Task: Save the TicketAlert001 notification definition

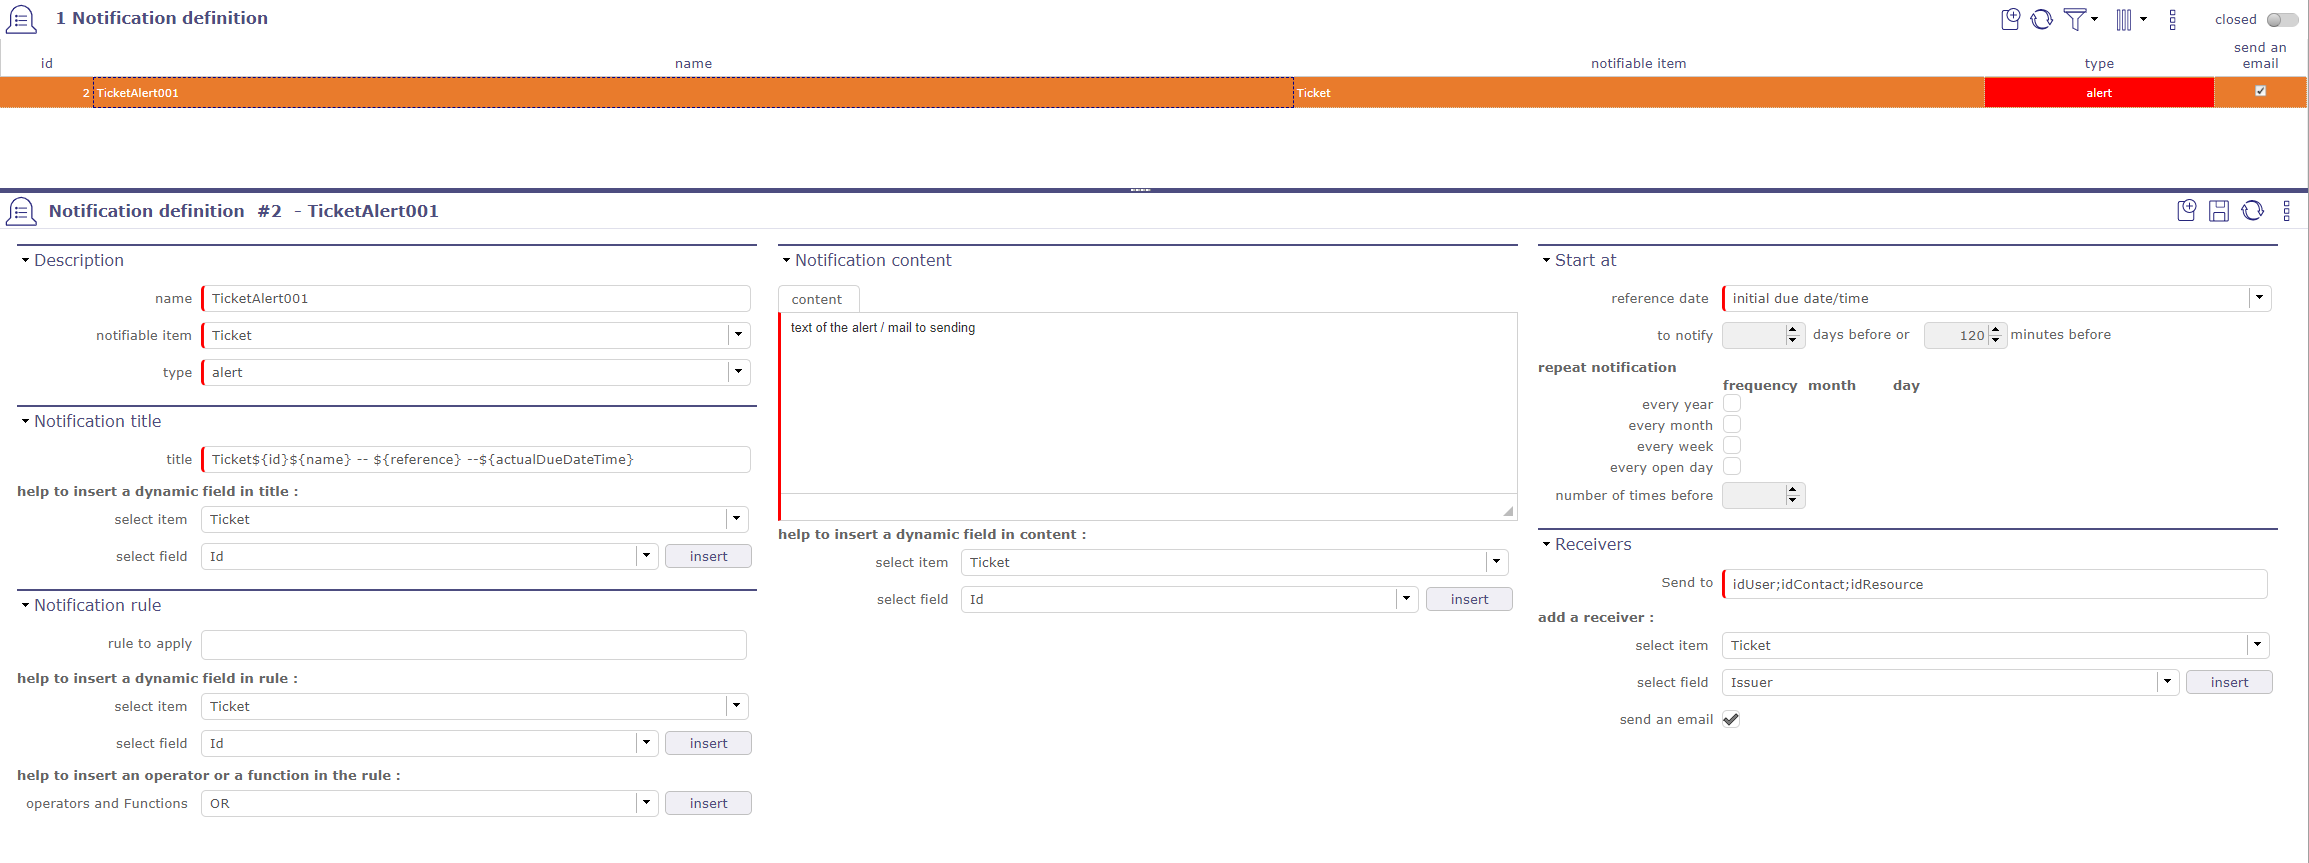Action: pos(2219,211)
